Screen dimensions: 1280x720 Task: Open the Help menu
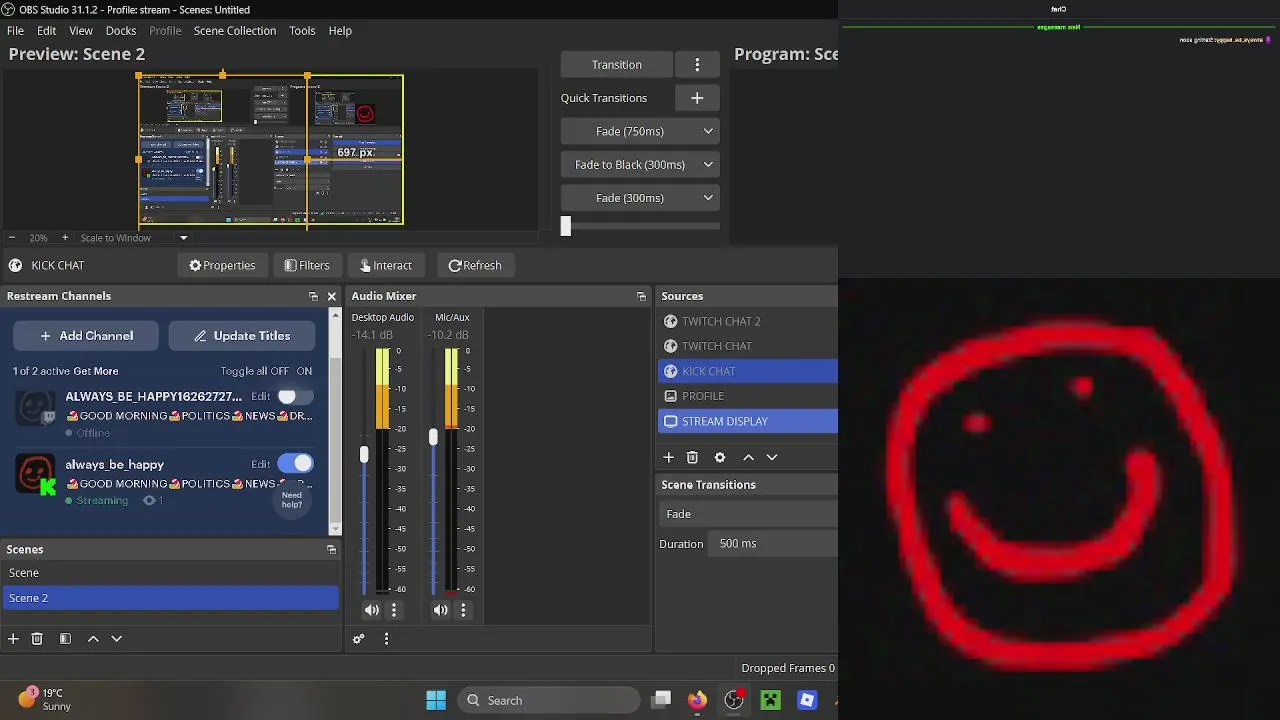(340, 31)
